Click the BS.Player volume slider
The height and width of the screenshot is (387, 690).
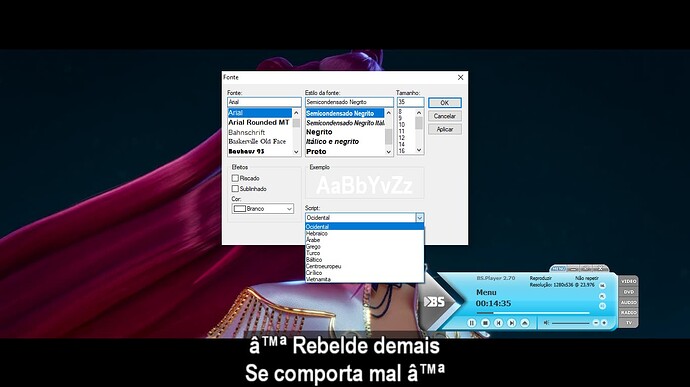click(570, 323)
